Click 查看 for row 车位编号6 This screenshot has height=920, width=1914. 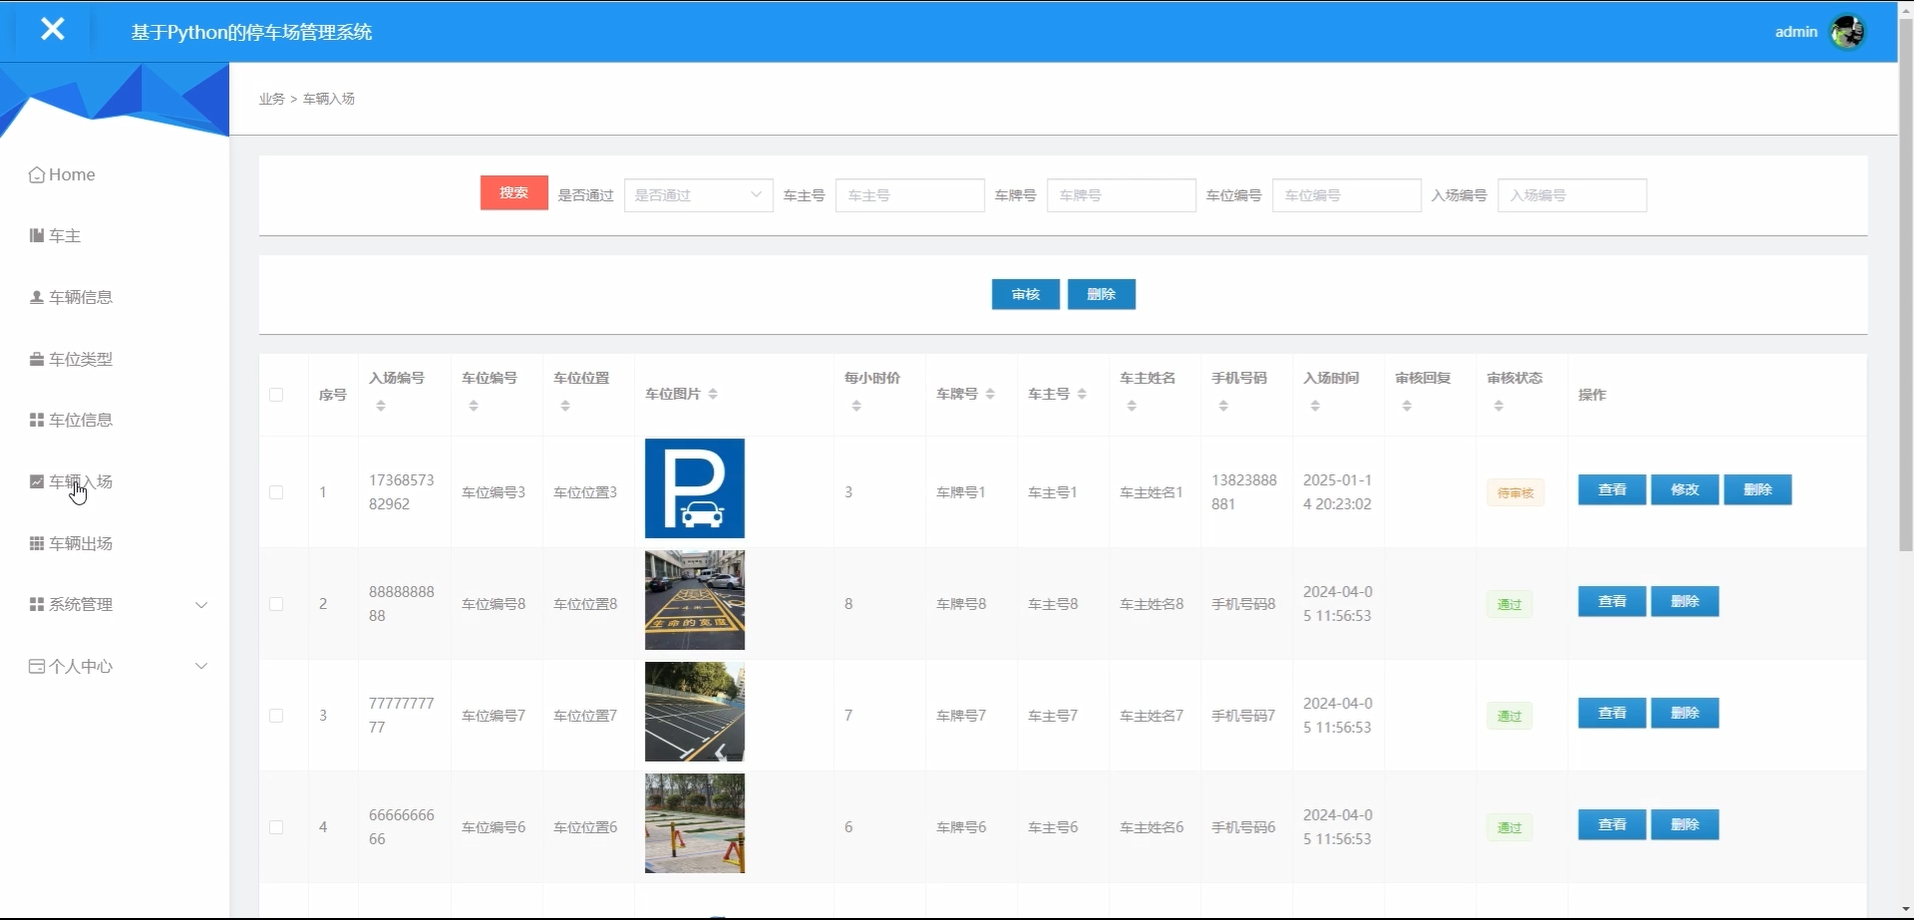pos(1612,825)
